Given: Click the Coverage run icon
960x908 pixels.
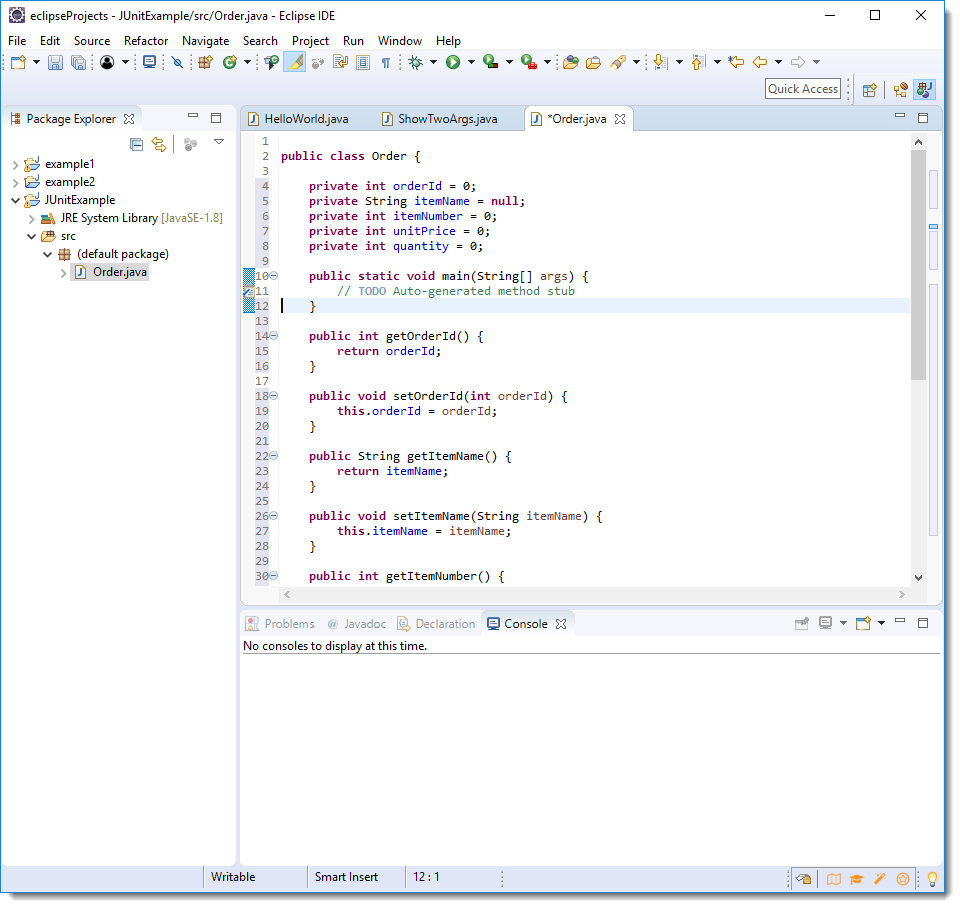Looking at the screenshot, I should point(490,62).
